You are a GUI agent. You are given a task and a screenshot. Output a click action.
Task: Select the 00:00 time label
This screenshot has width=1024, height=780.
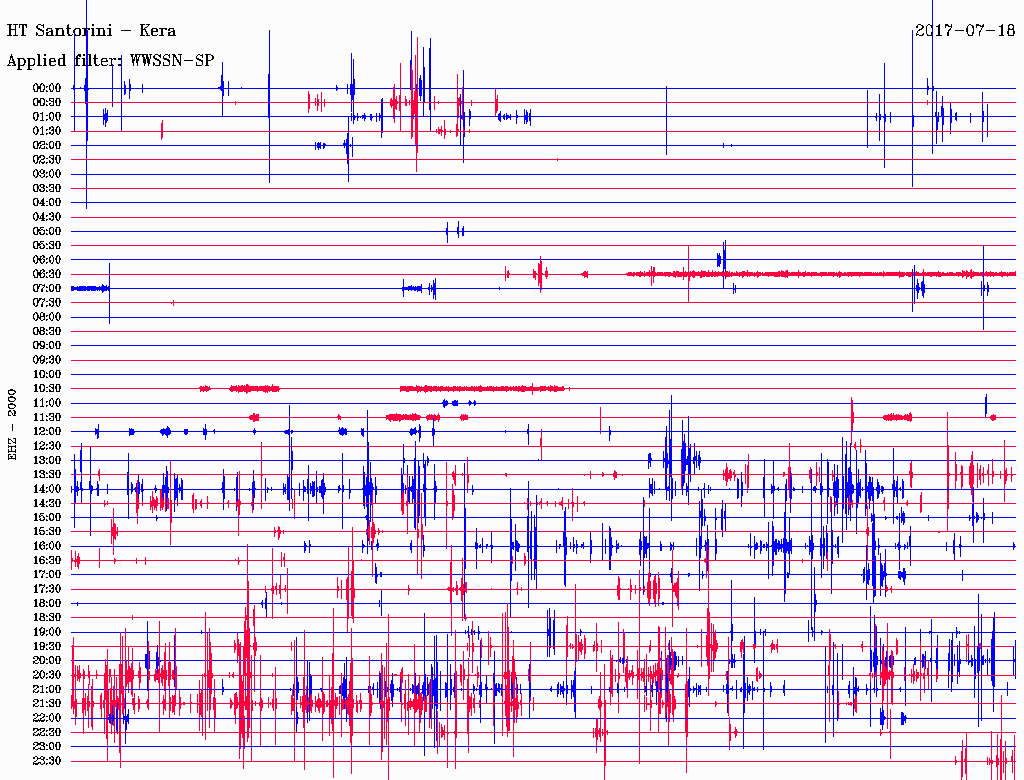[x=47, y=88]
